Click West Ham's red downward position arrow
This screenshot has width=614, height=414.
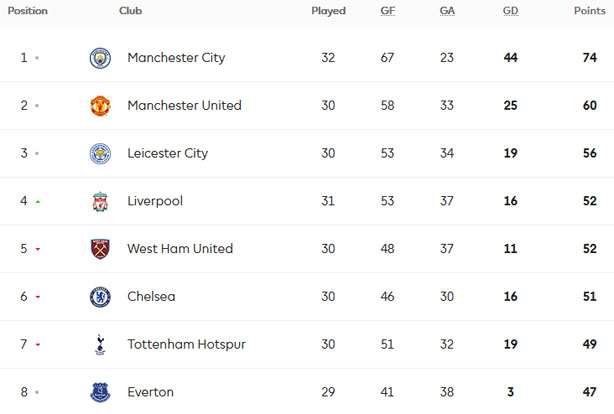pyautogui.click(x=38, y=249)
